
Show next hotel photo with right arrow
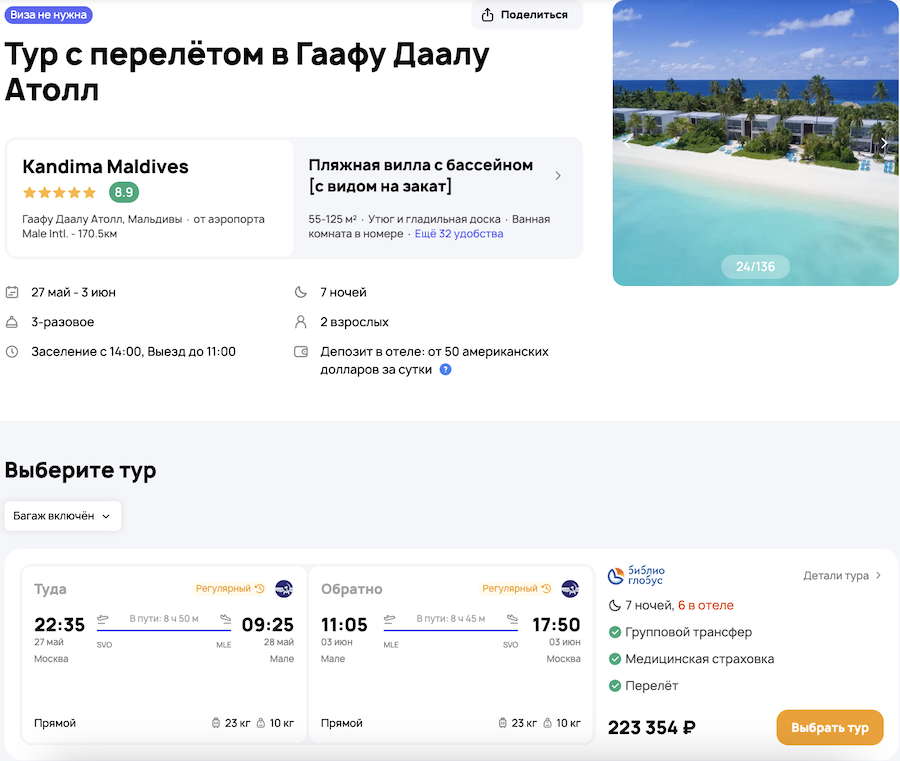coord(884,143)
